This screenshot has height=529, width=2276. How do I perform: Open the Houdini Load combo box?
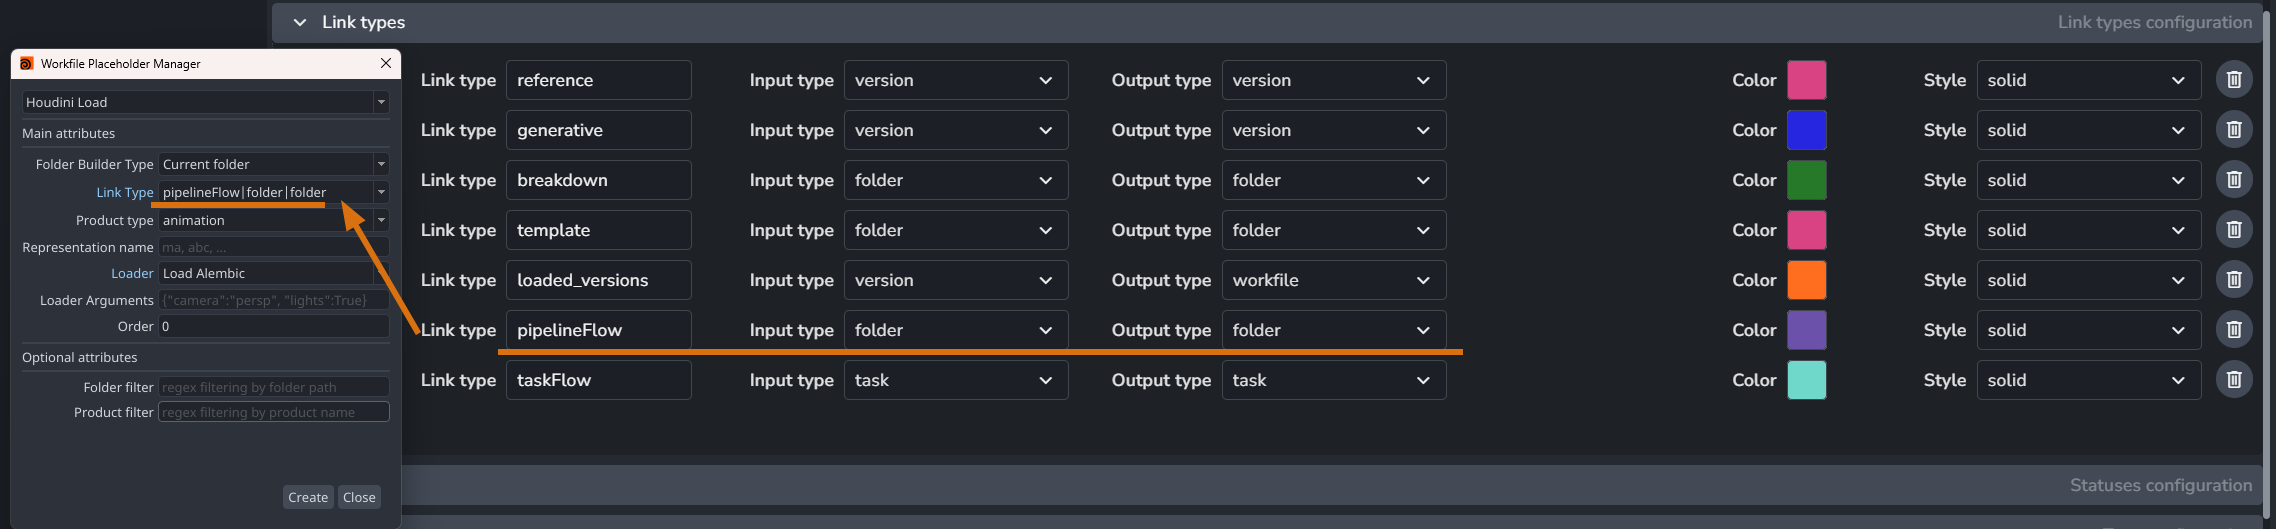click(205, 102)
